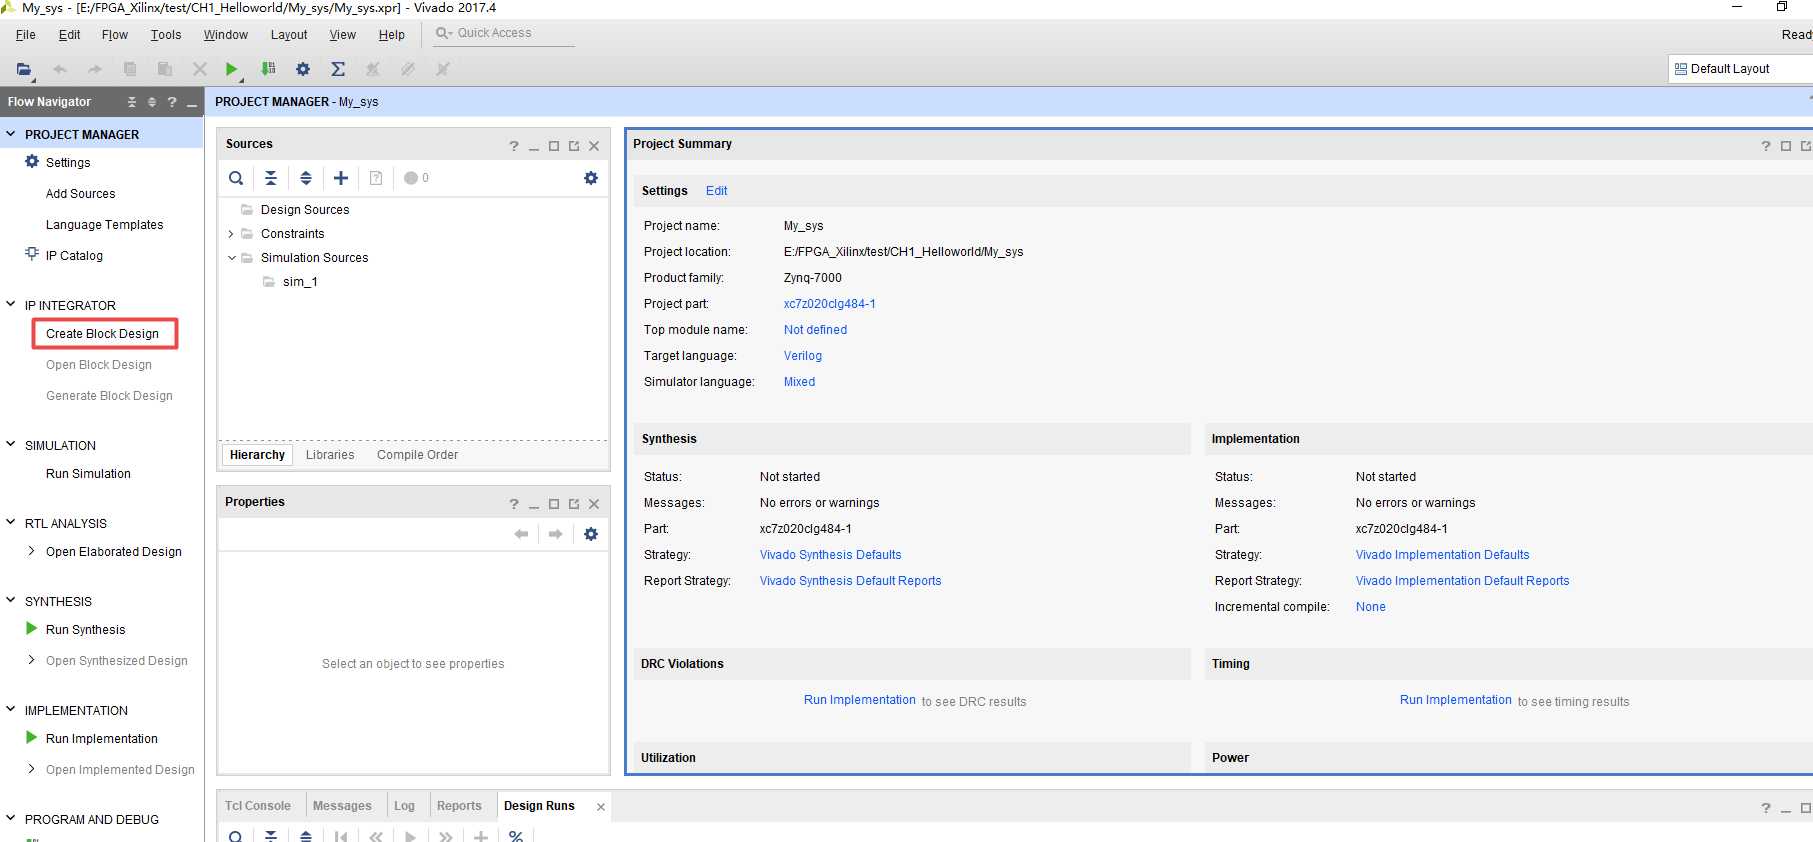The height and width of the screenshot is (842, 1813).
Task: Select the sim_1 simulation set
Action: [x=300, y=282]
